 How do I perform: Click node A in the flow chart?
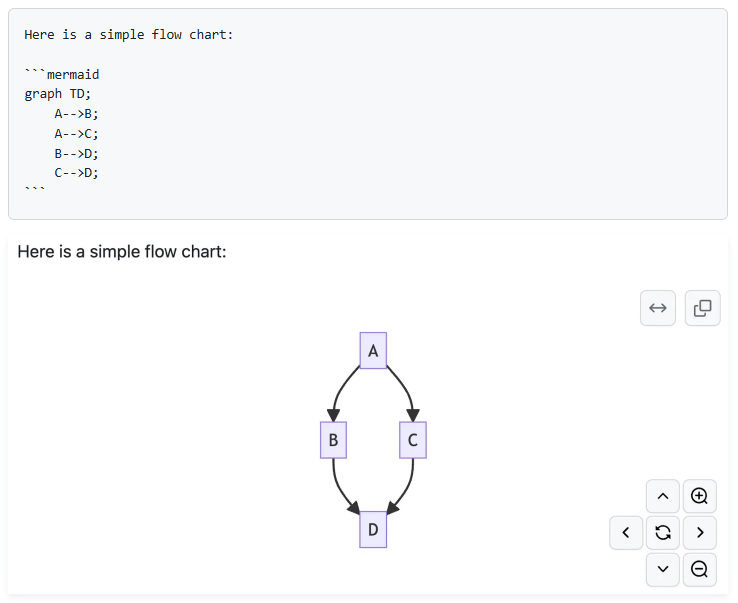point(373,351)
